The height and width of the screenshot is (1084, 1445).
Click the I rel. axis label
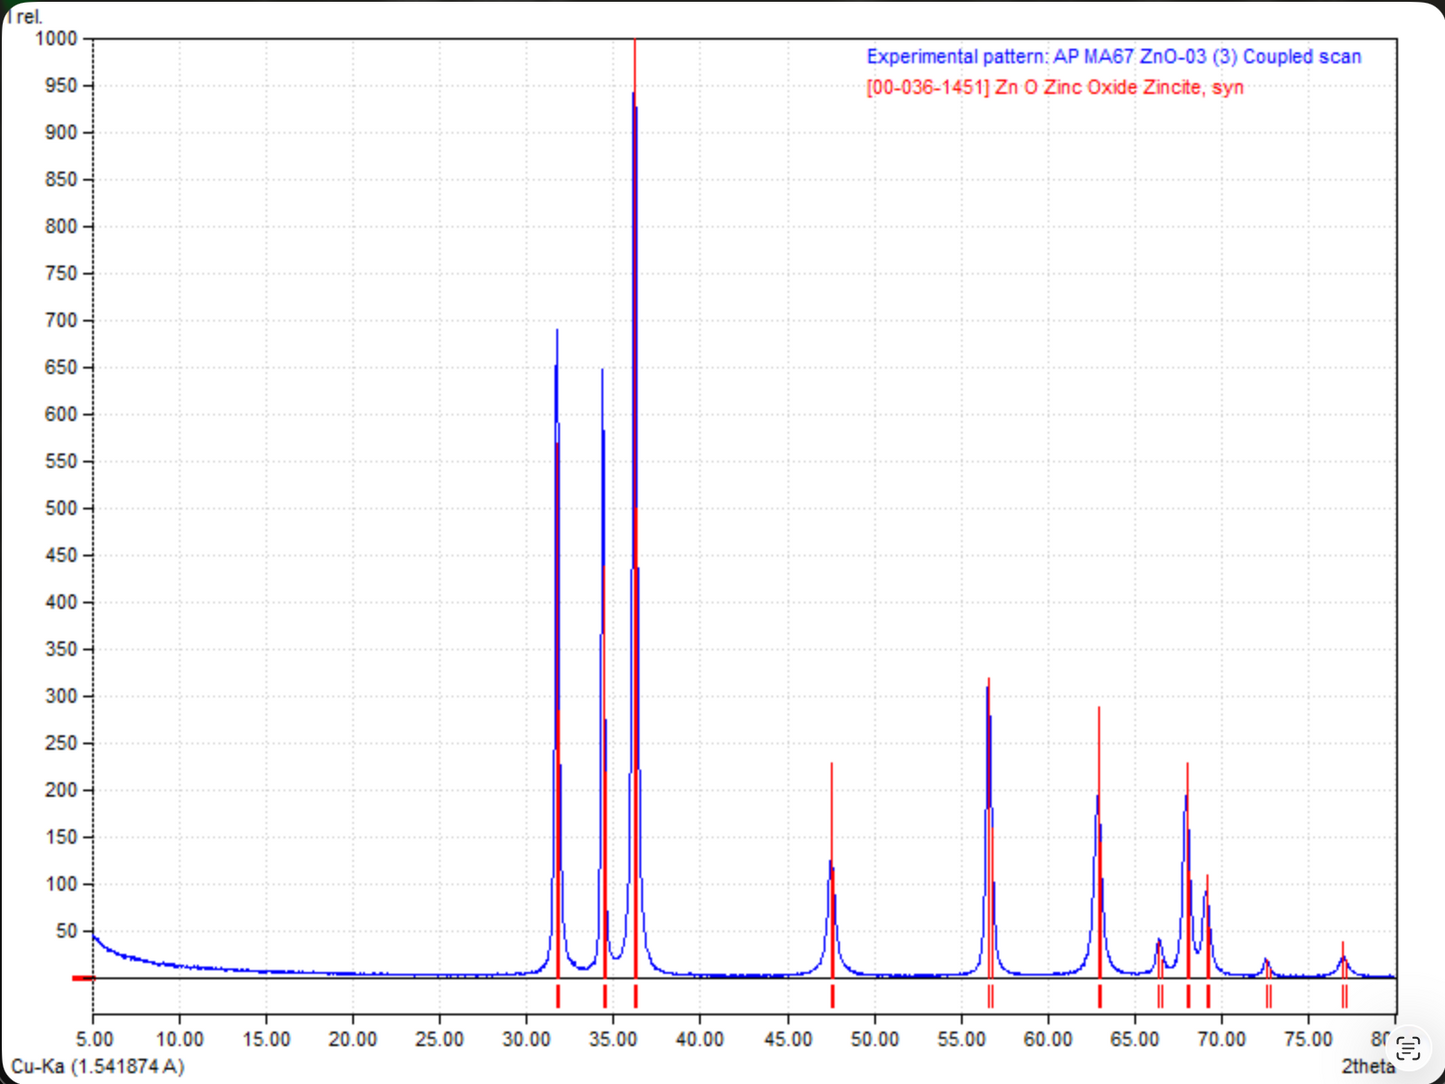pos(24,17)
